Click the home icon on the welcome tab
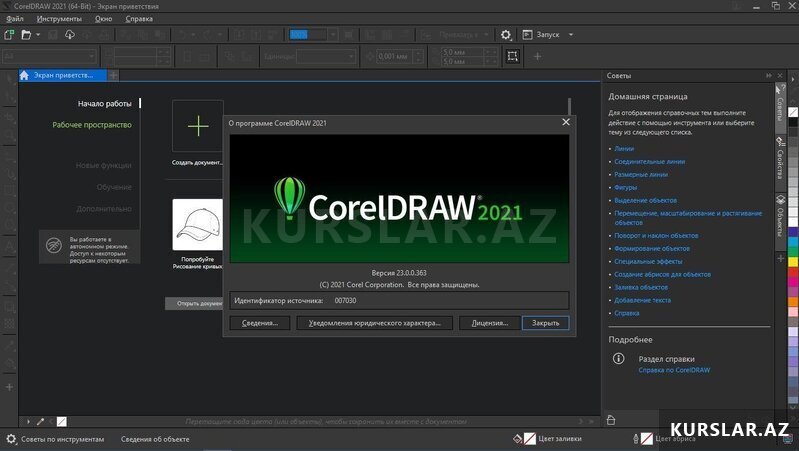 (24, 75)
